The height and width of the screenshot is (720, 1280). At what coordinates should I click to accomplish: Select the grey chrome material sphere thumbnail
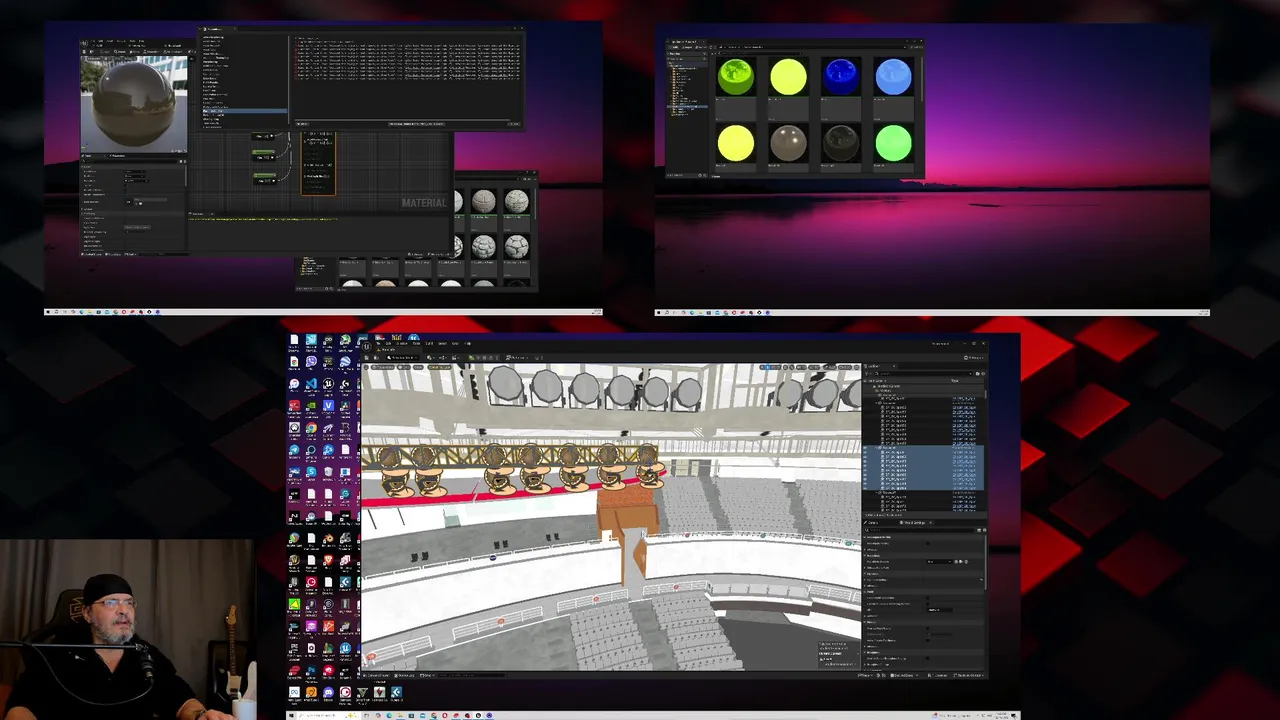[788, 143]
